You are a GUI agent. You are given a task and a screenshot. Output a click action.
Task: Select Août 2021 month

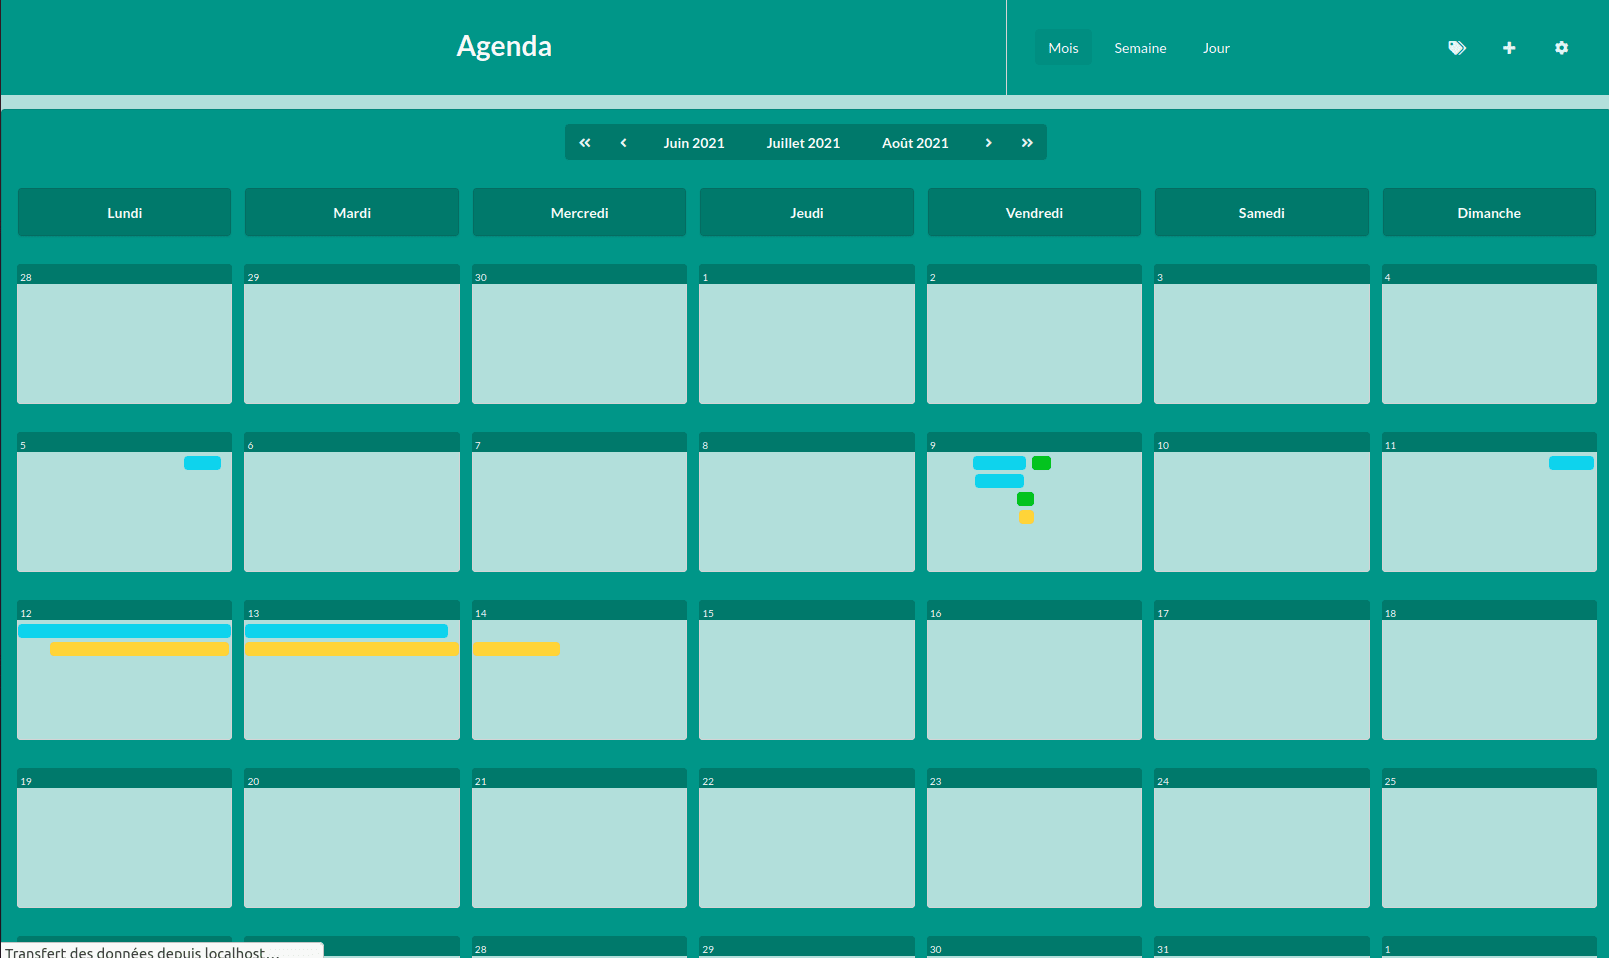(x=915, y=143)
